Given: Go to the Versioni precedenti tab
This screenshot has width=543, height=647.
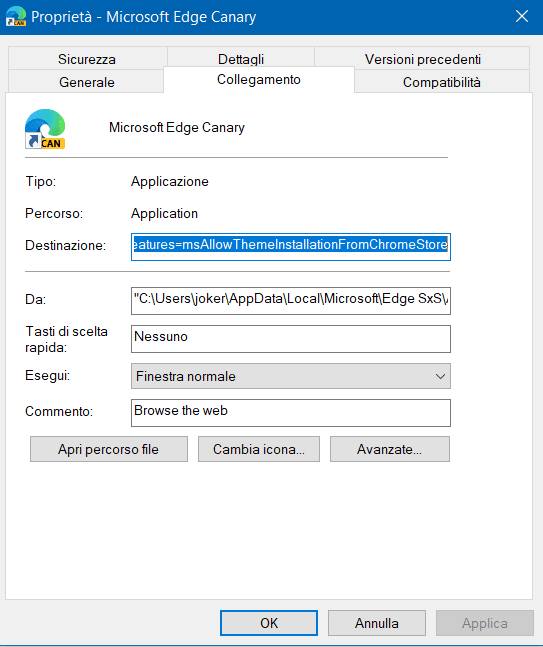Looking at the screenshot, I should pos(422,59).
